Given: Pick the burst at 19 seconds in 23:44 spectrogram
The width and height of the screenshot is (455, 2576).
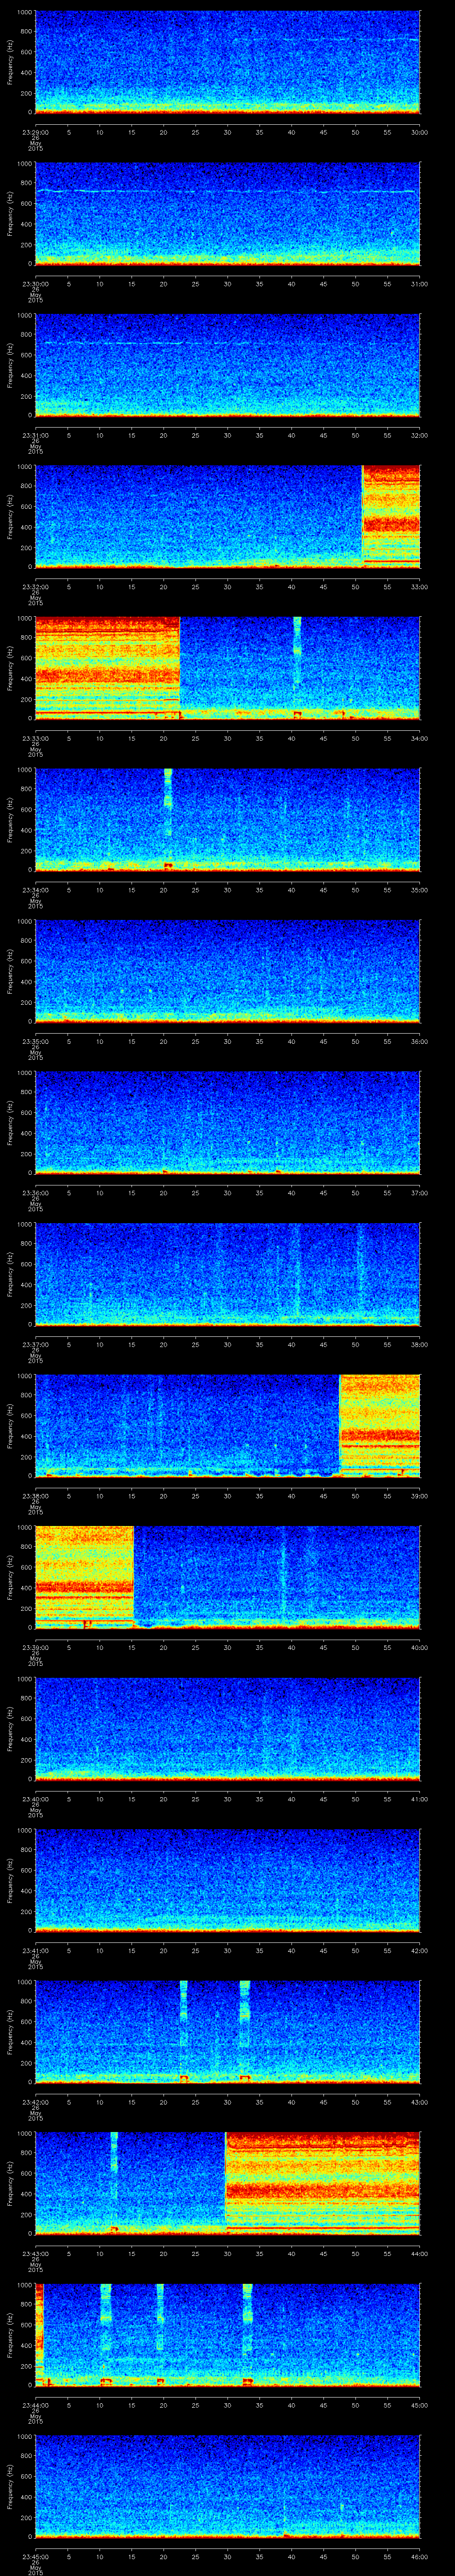Looking at the screenshot, I should tap(160, 2334).
